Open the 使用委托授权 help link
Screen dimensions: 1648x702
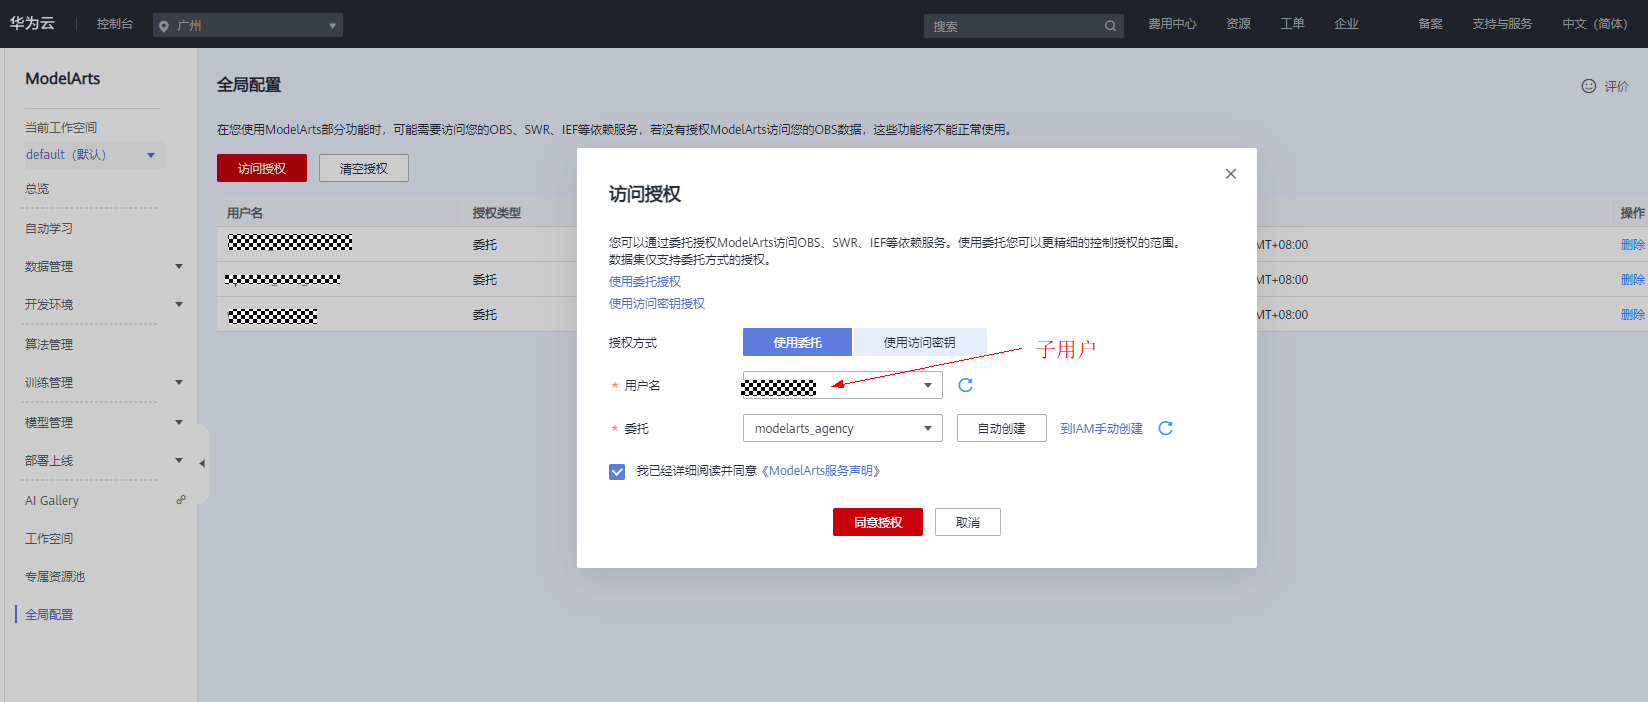tap(645, 282)
